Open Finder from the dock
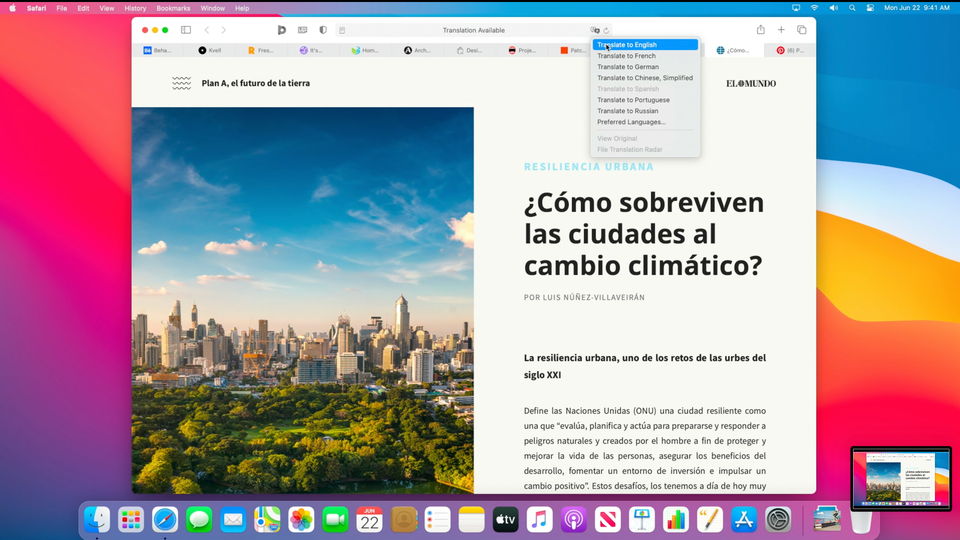960x540 pixels. (x=97, y=520)
